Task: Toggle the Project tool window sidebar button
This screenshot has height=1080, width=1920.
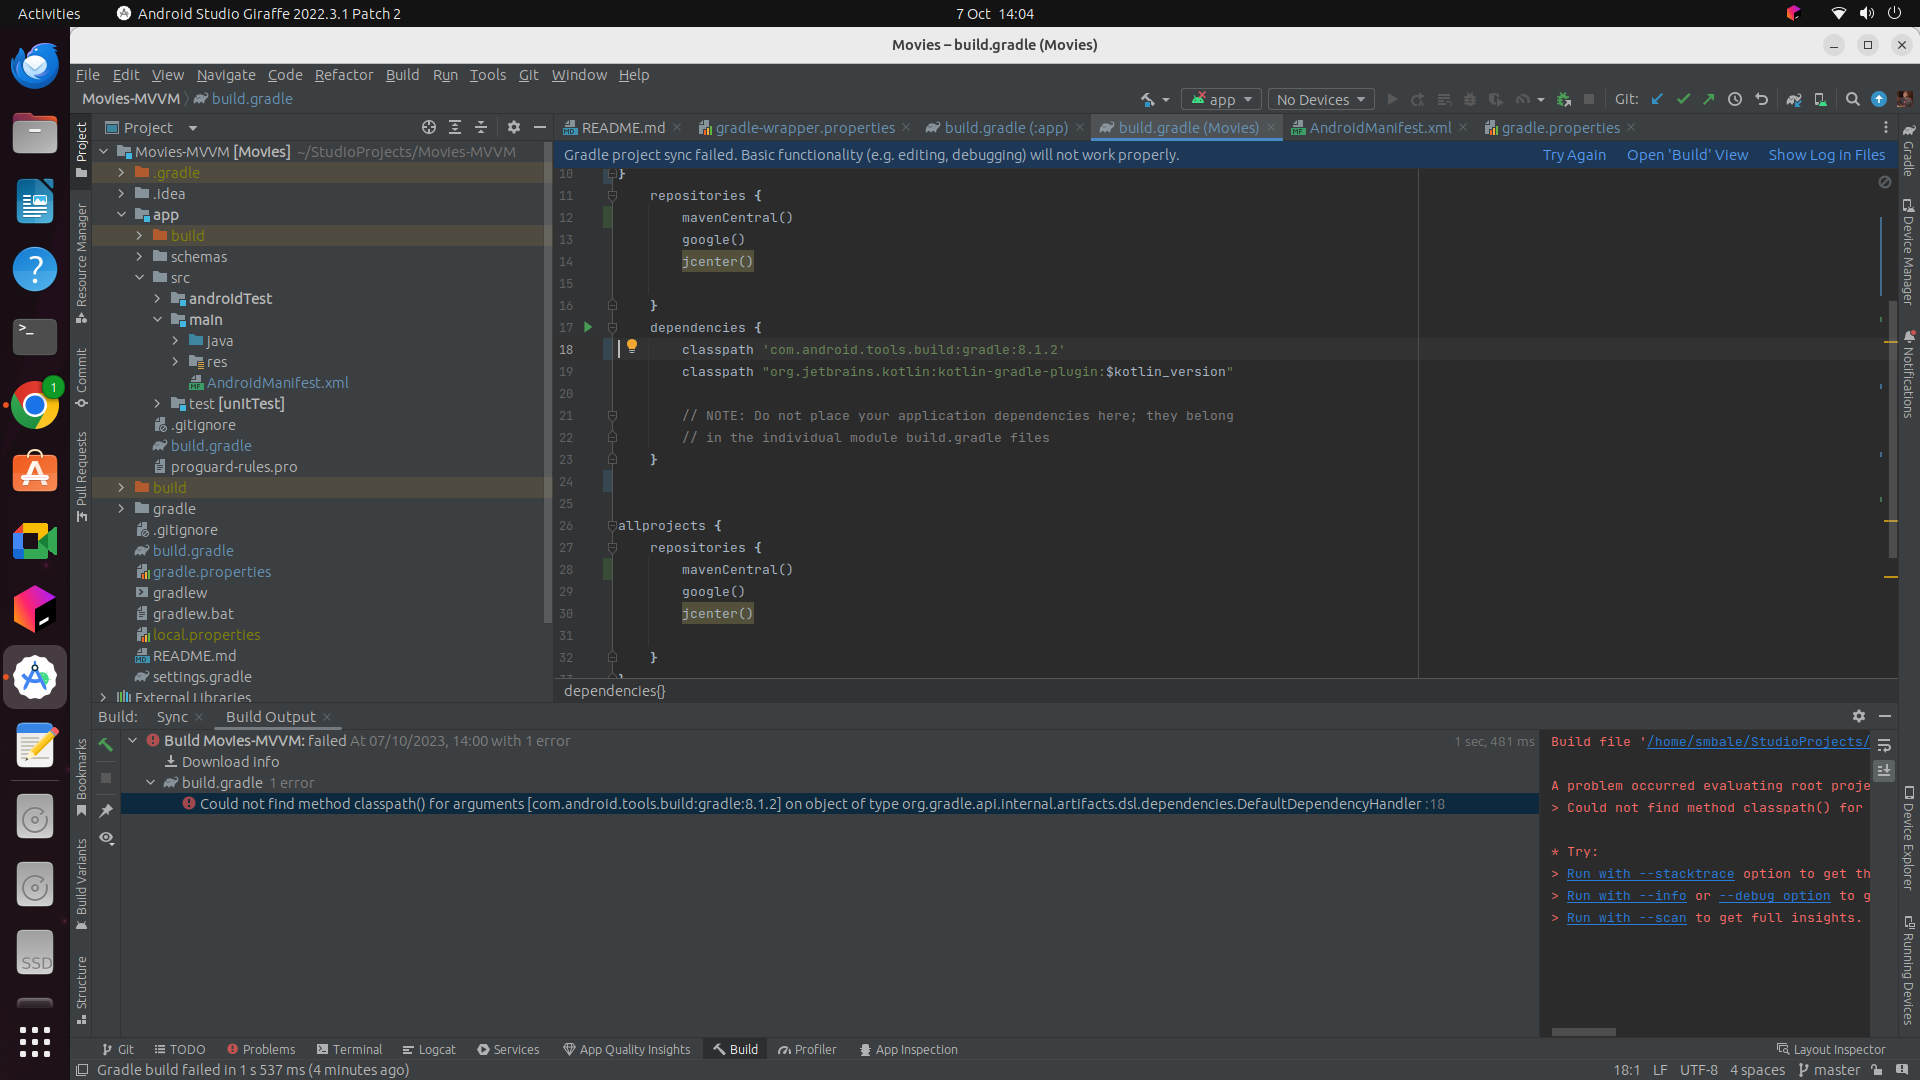Action: (x=82, y=150)
